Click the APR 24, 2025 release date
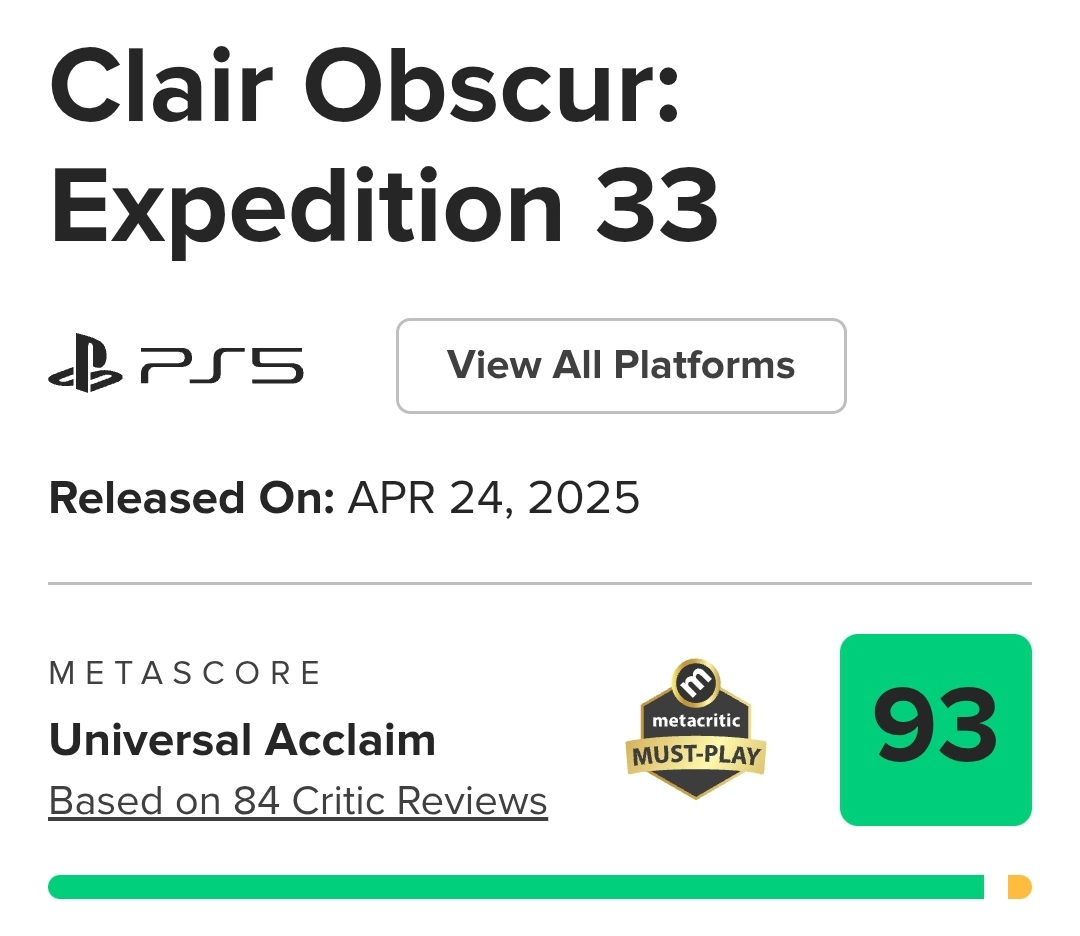The height and width of the screenshot is (936, 1080). pos(493,498)
